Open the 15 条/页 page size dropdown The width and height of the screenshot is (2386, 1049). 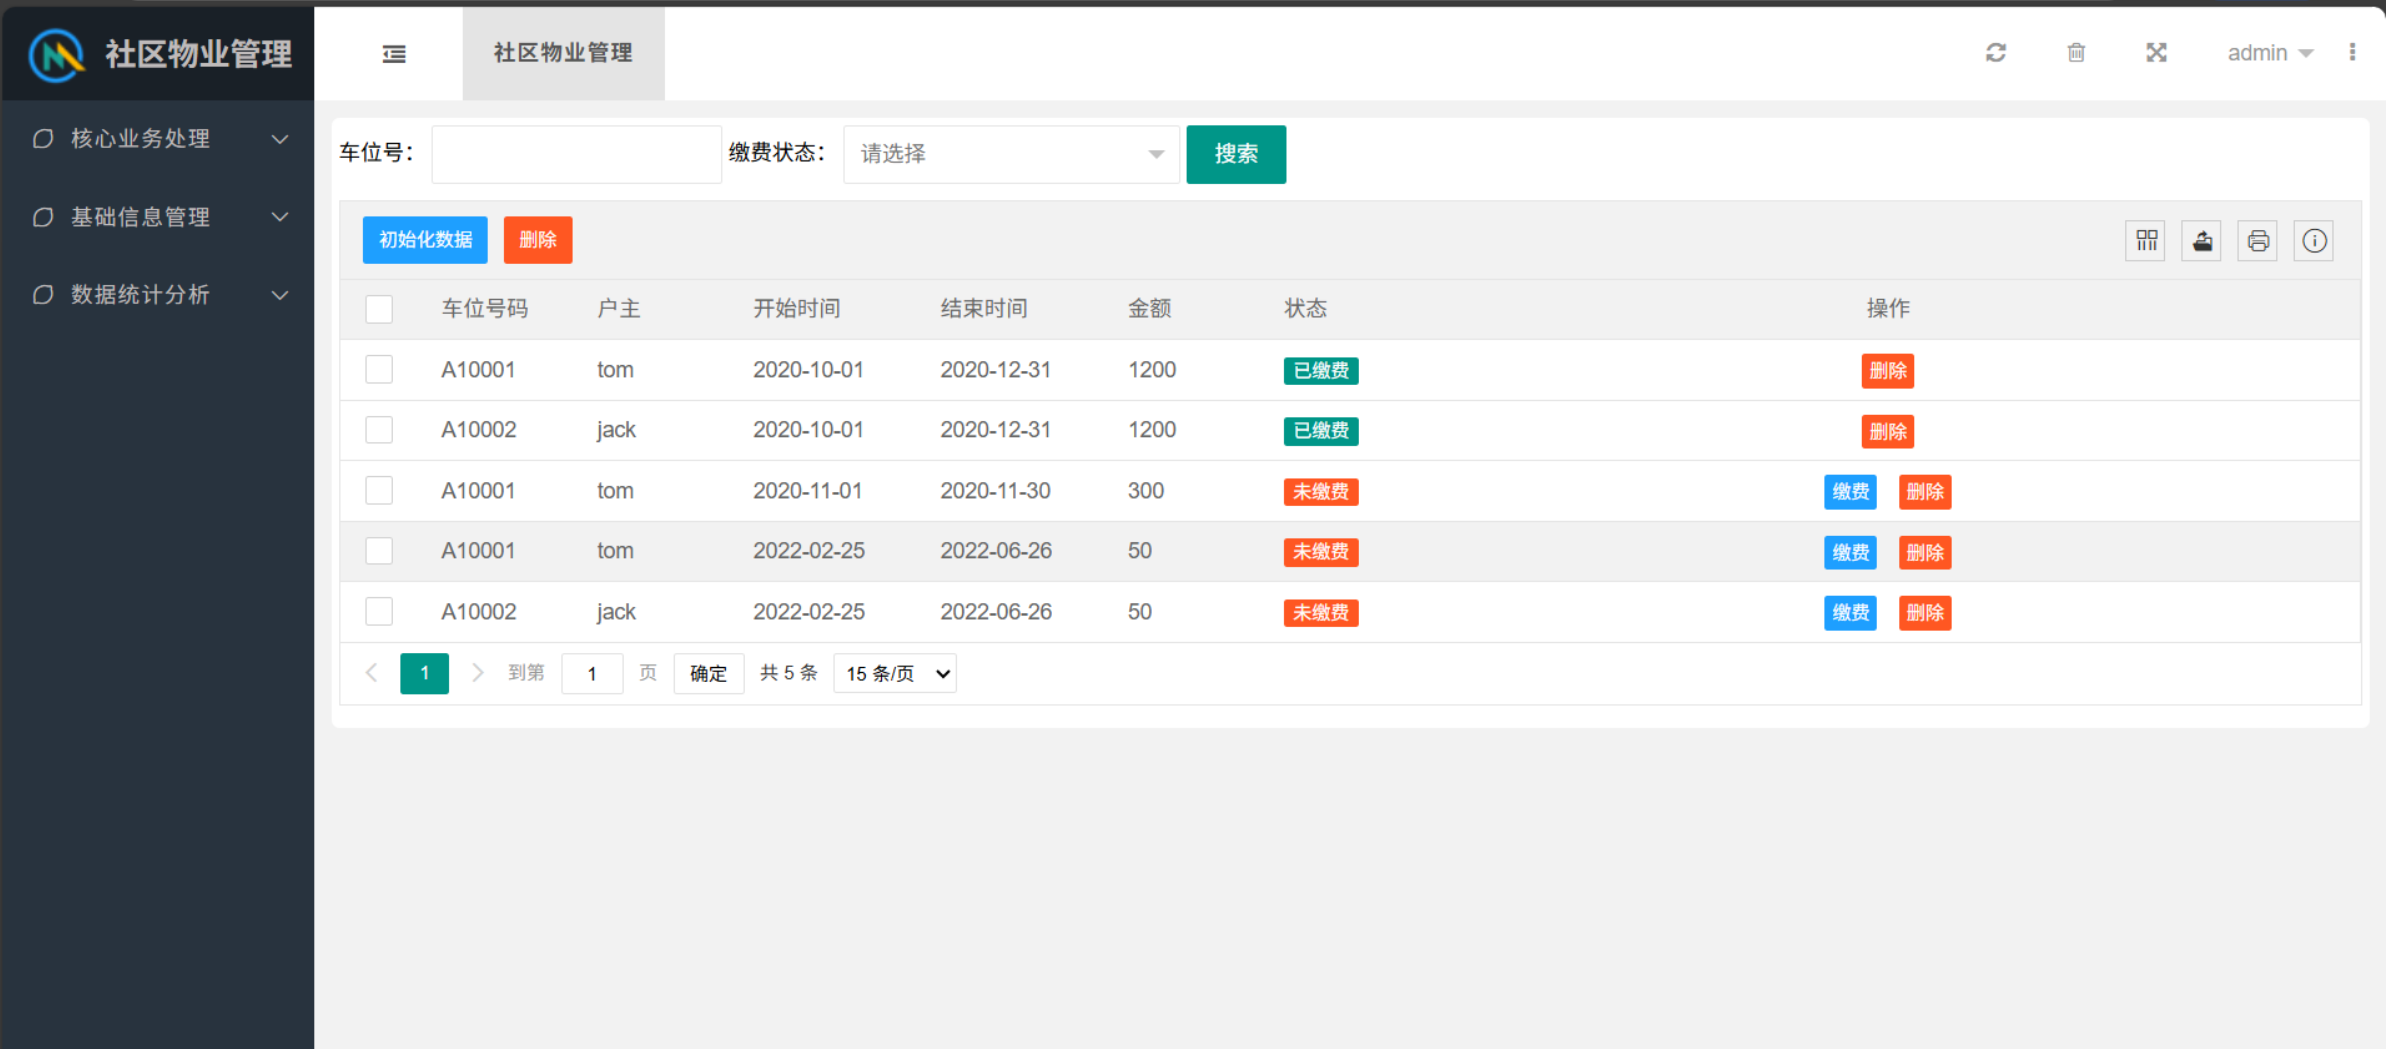pos(895,674)
